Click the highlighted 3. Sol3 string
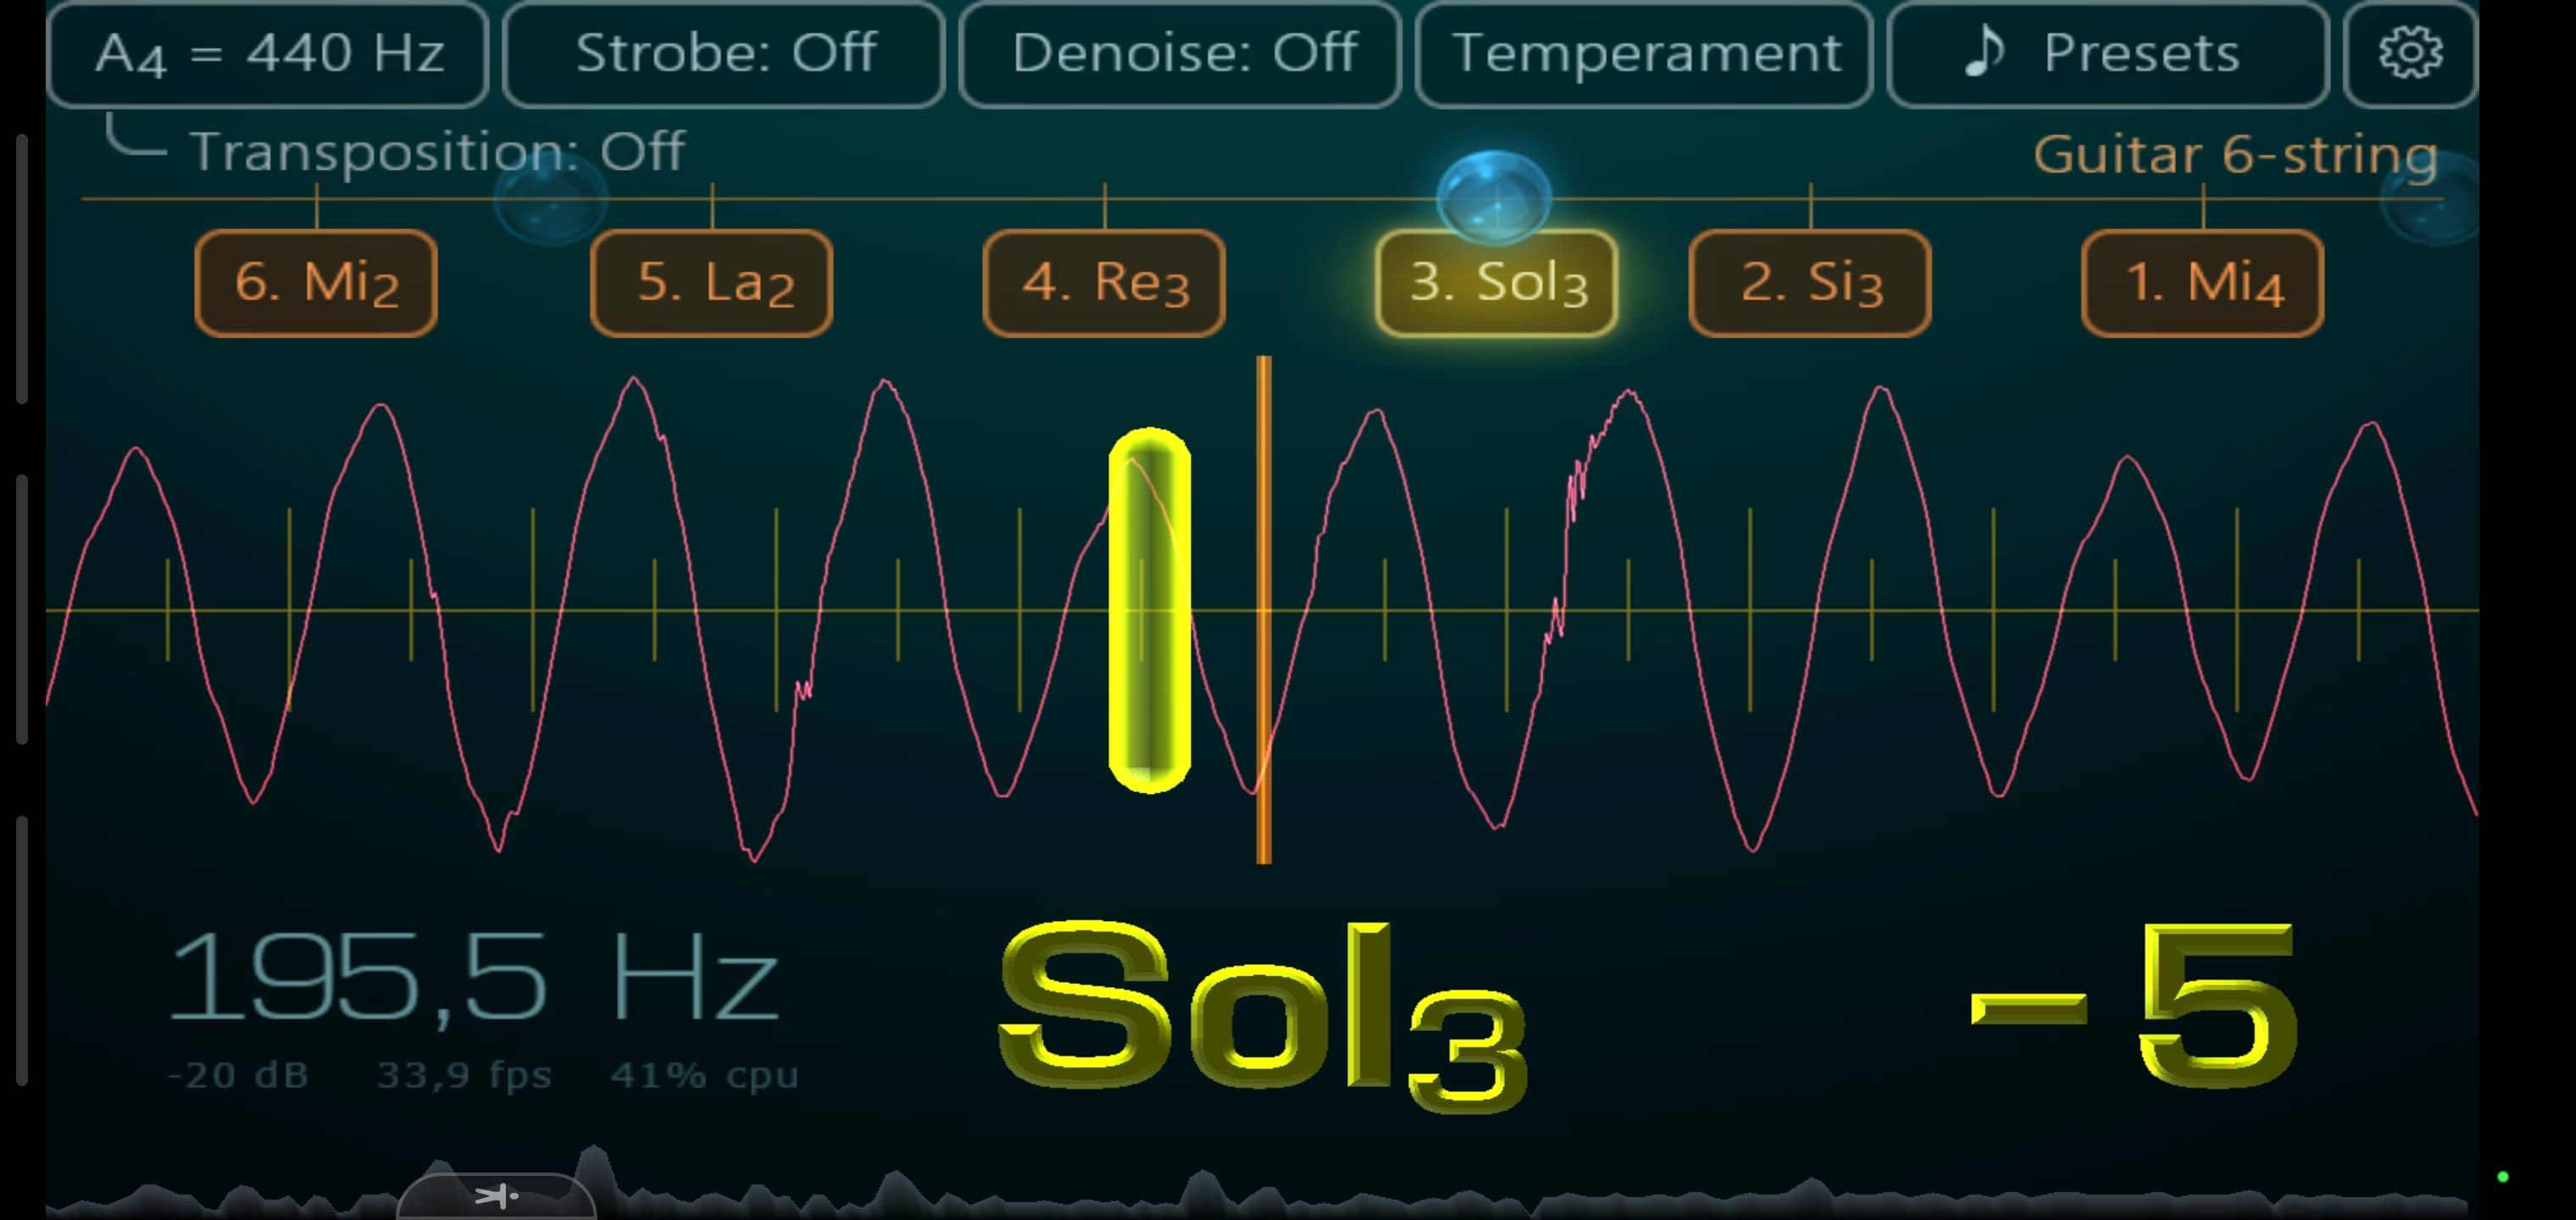2576x1220 pixels. [1497, 283]
